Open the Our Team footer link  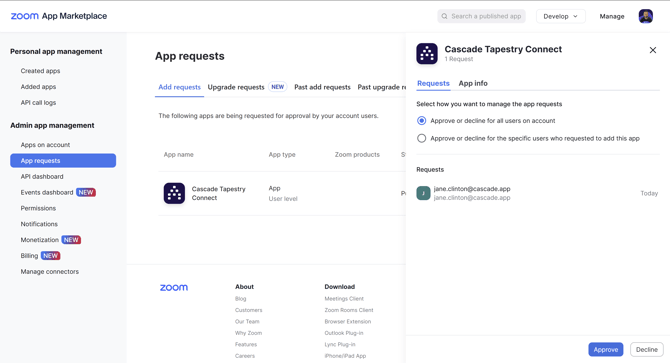pyautogui.click(x=247, y=322)
